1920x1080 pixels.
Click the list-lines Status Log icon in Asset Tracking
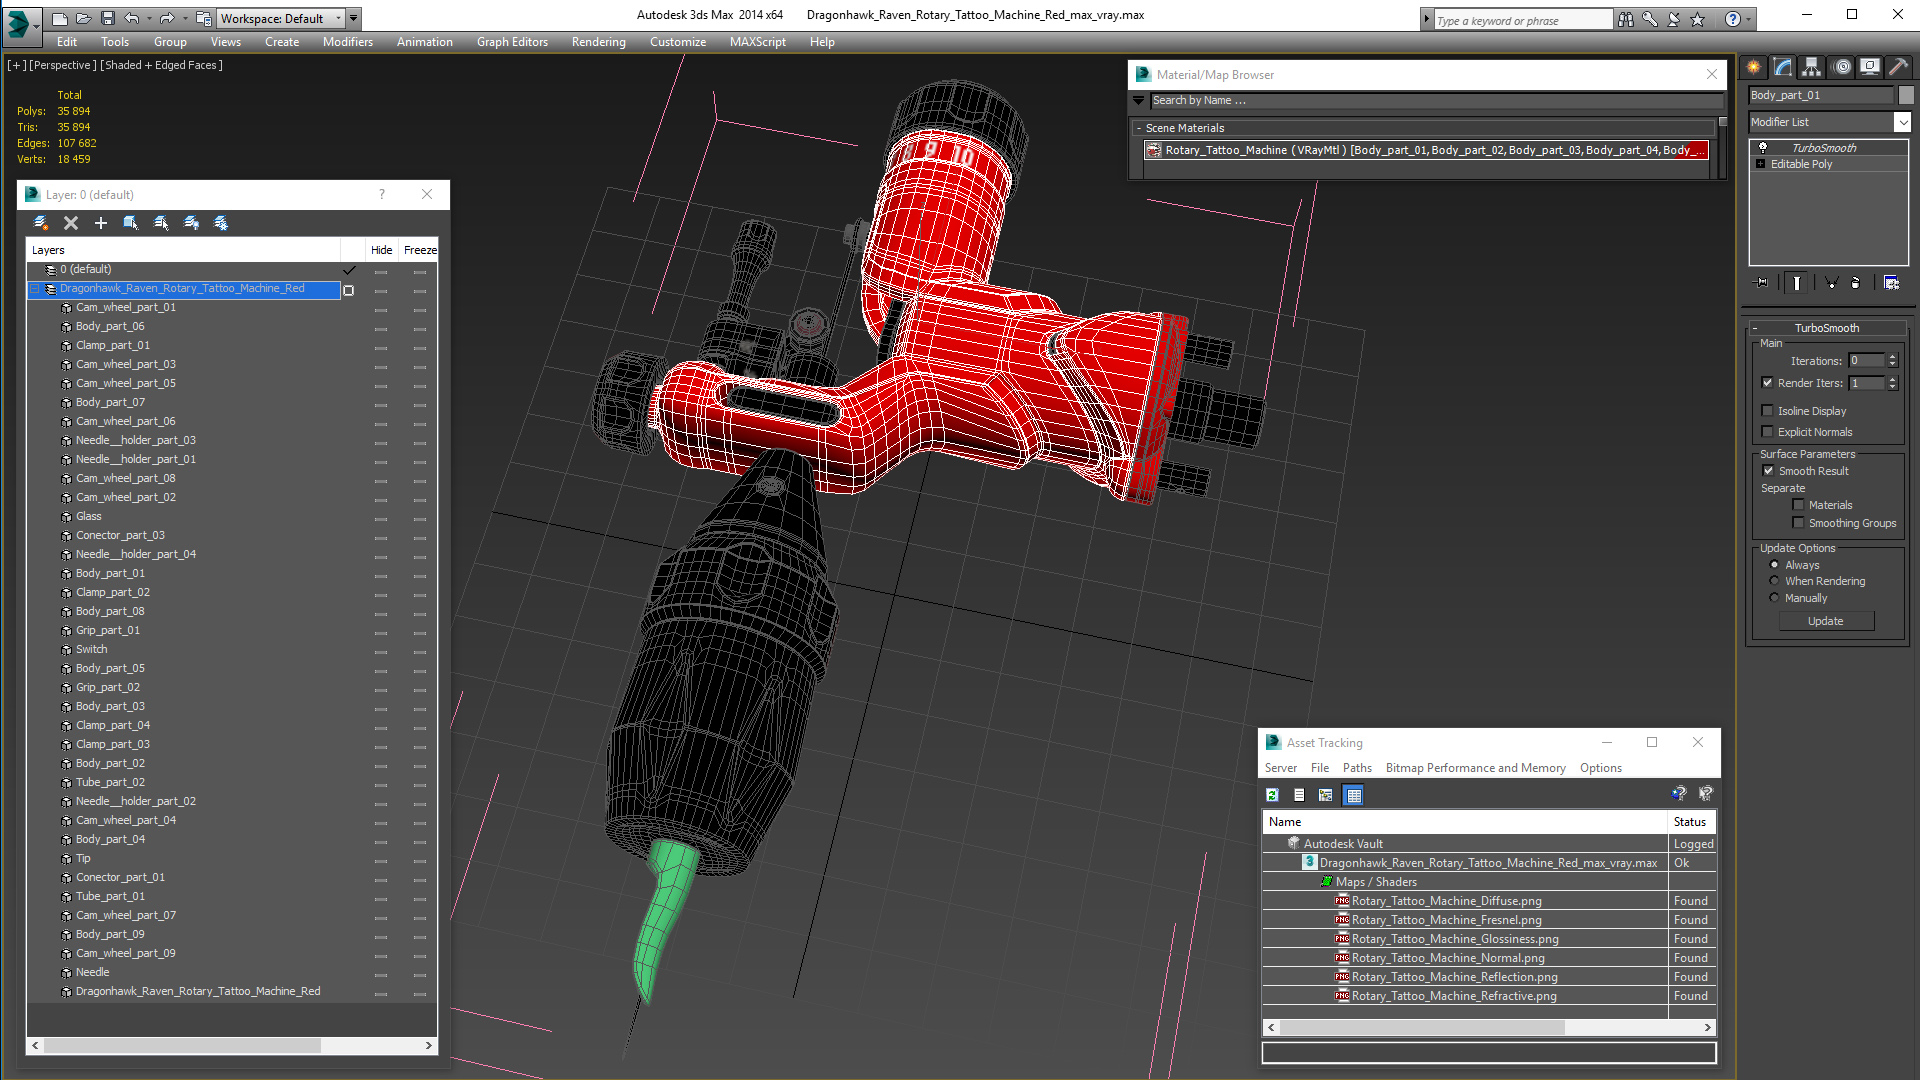(1299, 795)
